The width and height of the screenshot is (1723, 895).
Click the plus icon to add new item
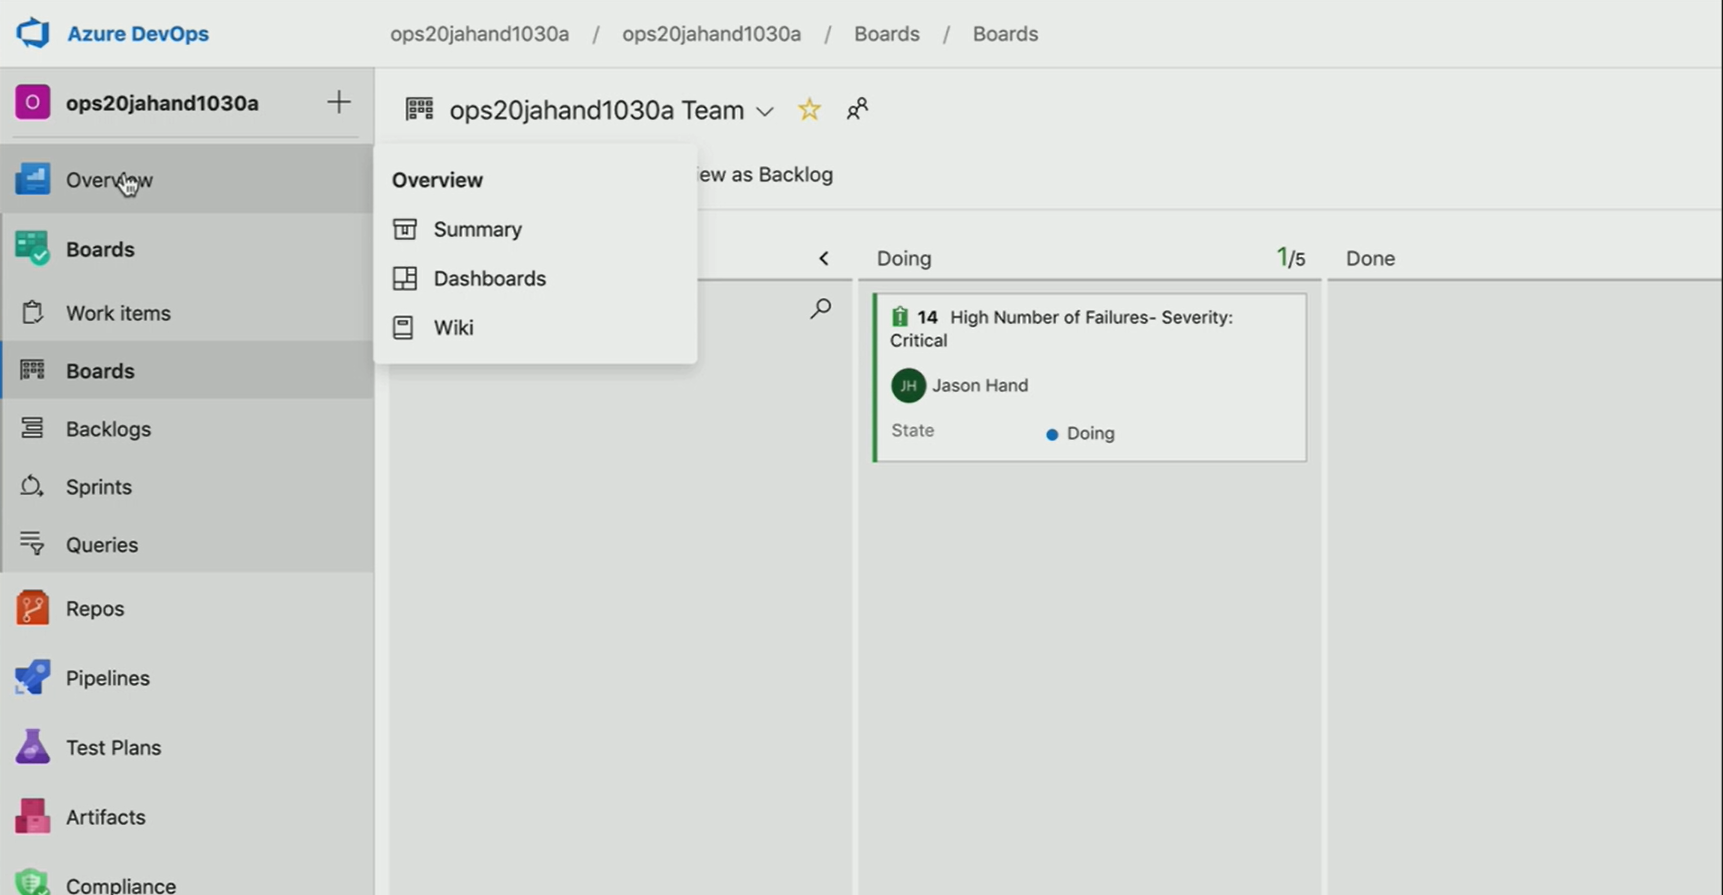point(338,102)
